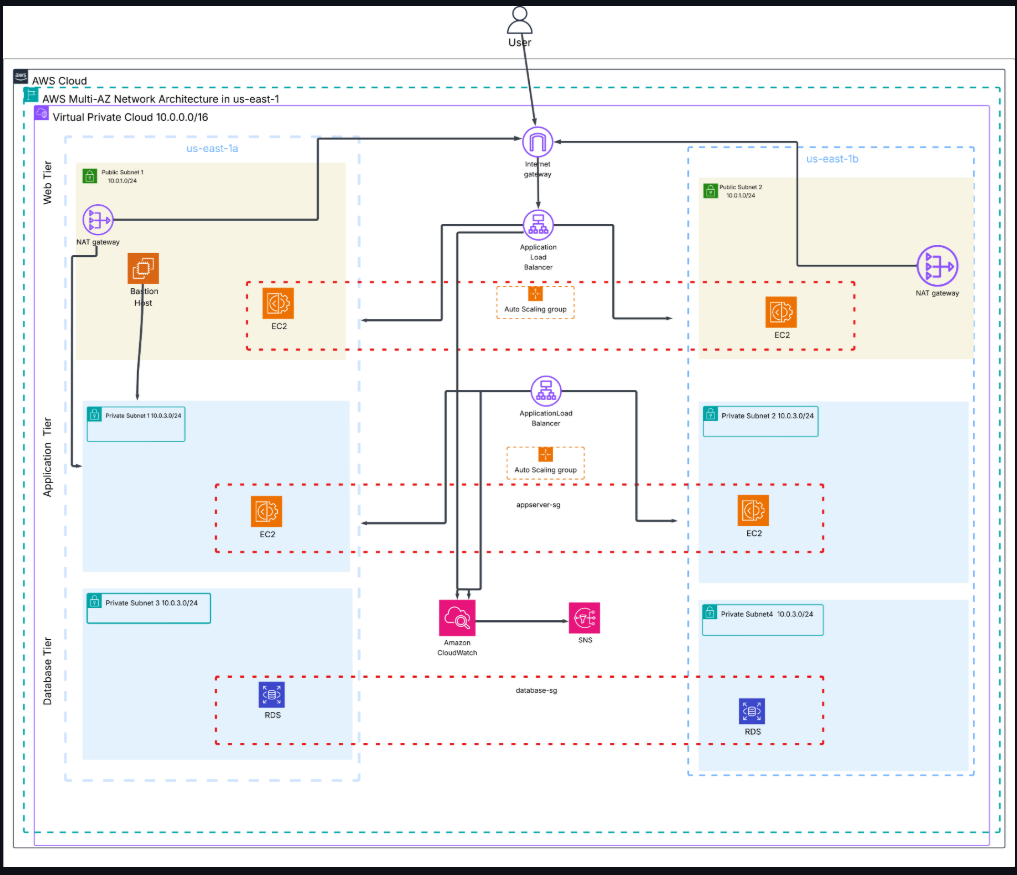Select the Web Tier Auto Scaling group box

click(535, 301)
